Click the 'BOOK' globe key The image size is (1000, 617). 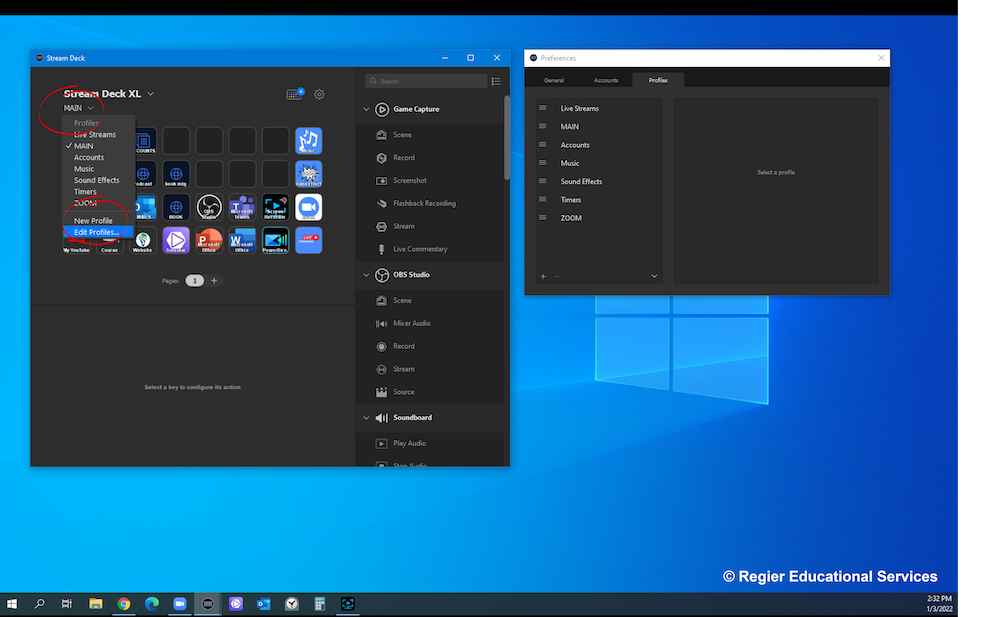[176, 207]
